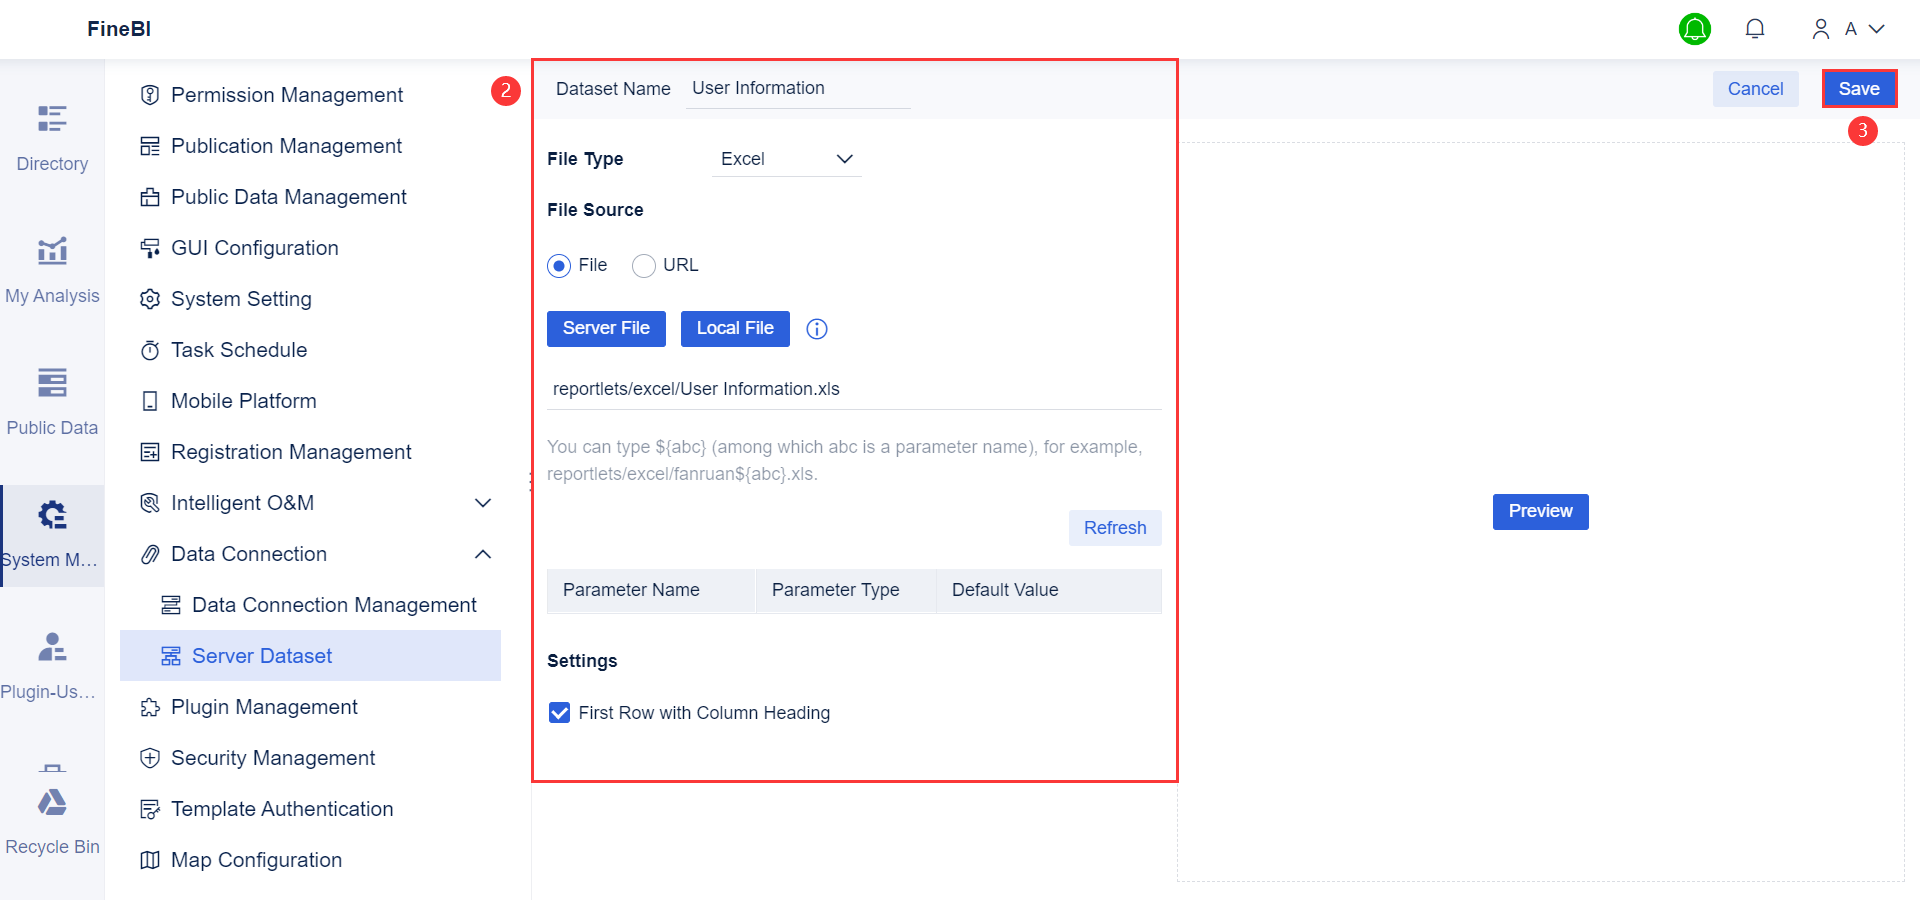
Task: Select the File radio button
Action: (x=559, y=266)
